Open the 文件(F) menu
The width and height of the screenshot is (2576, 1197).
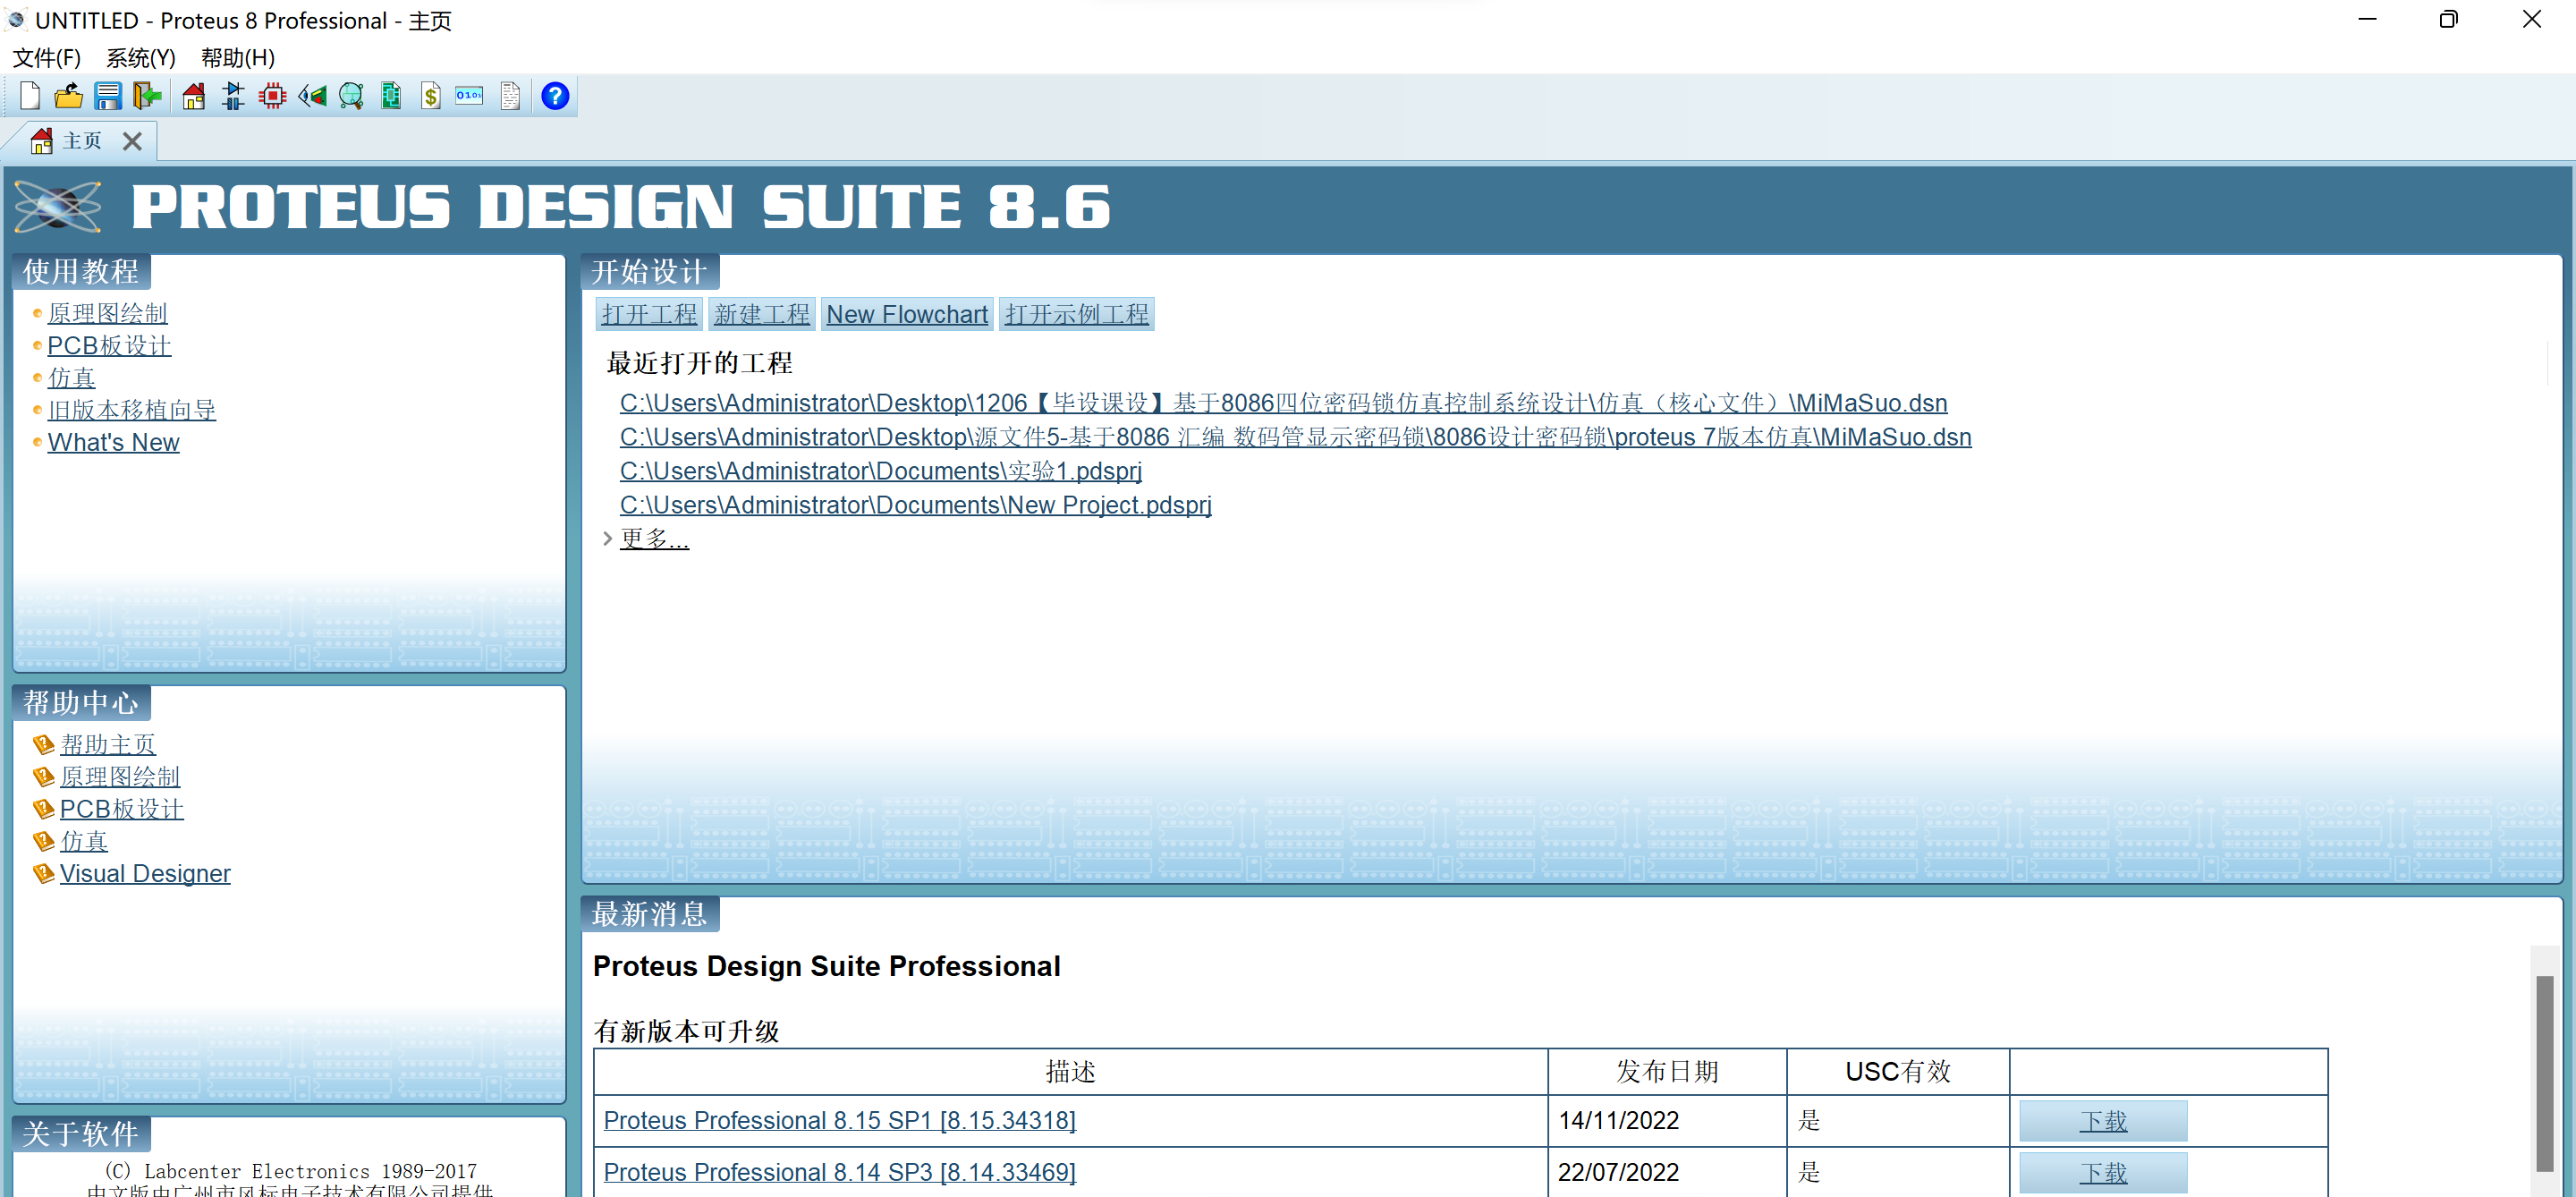46,58
